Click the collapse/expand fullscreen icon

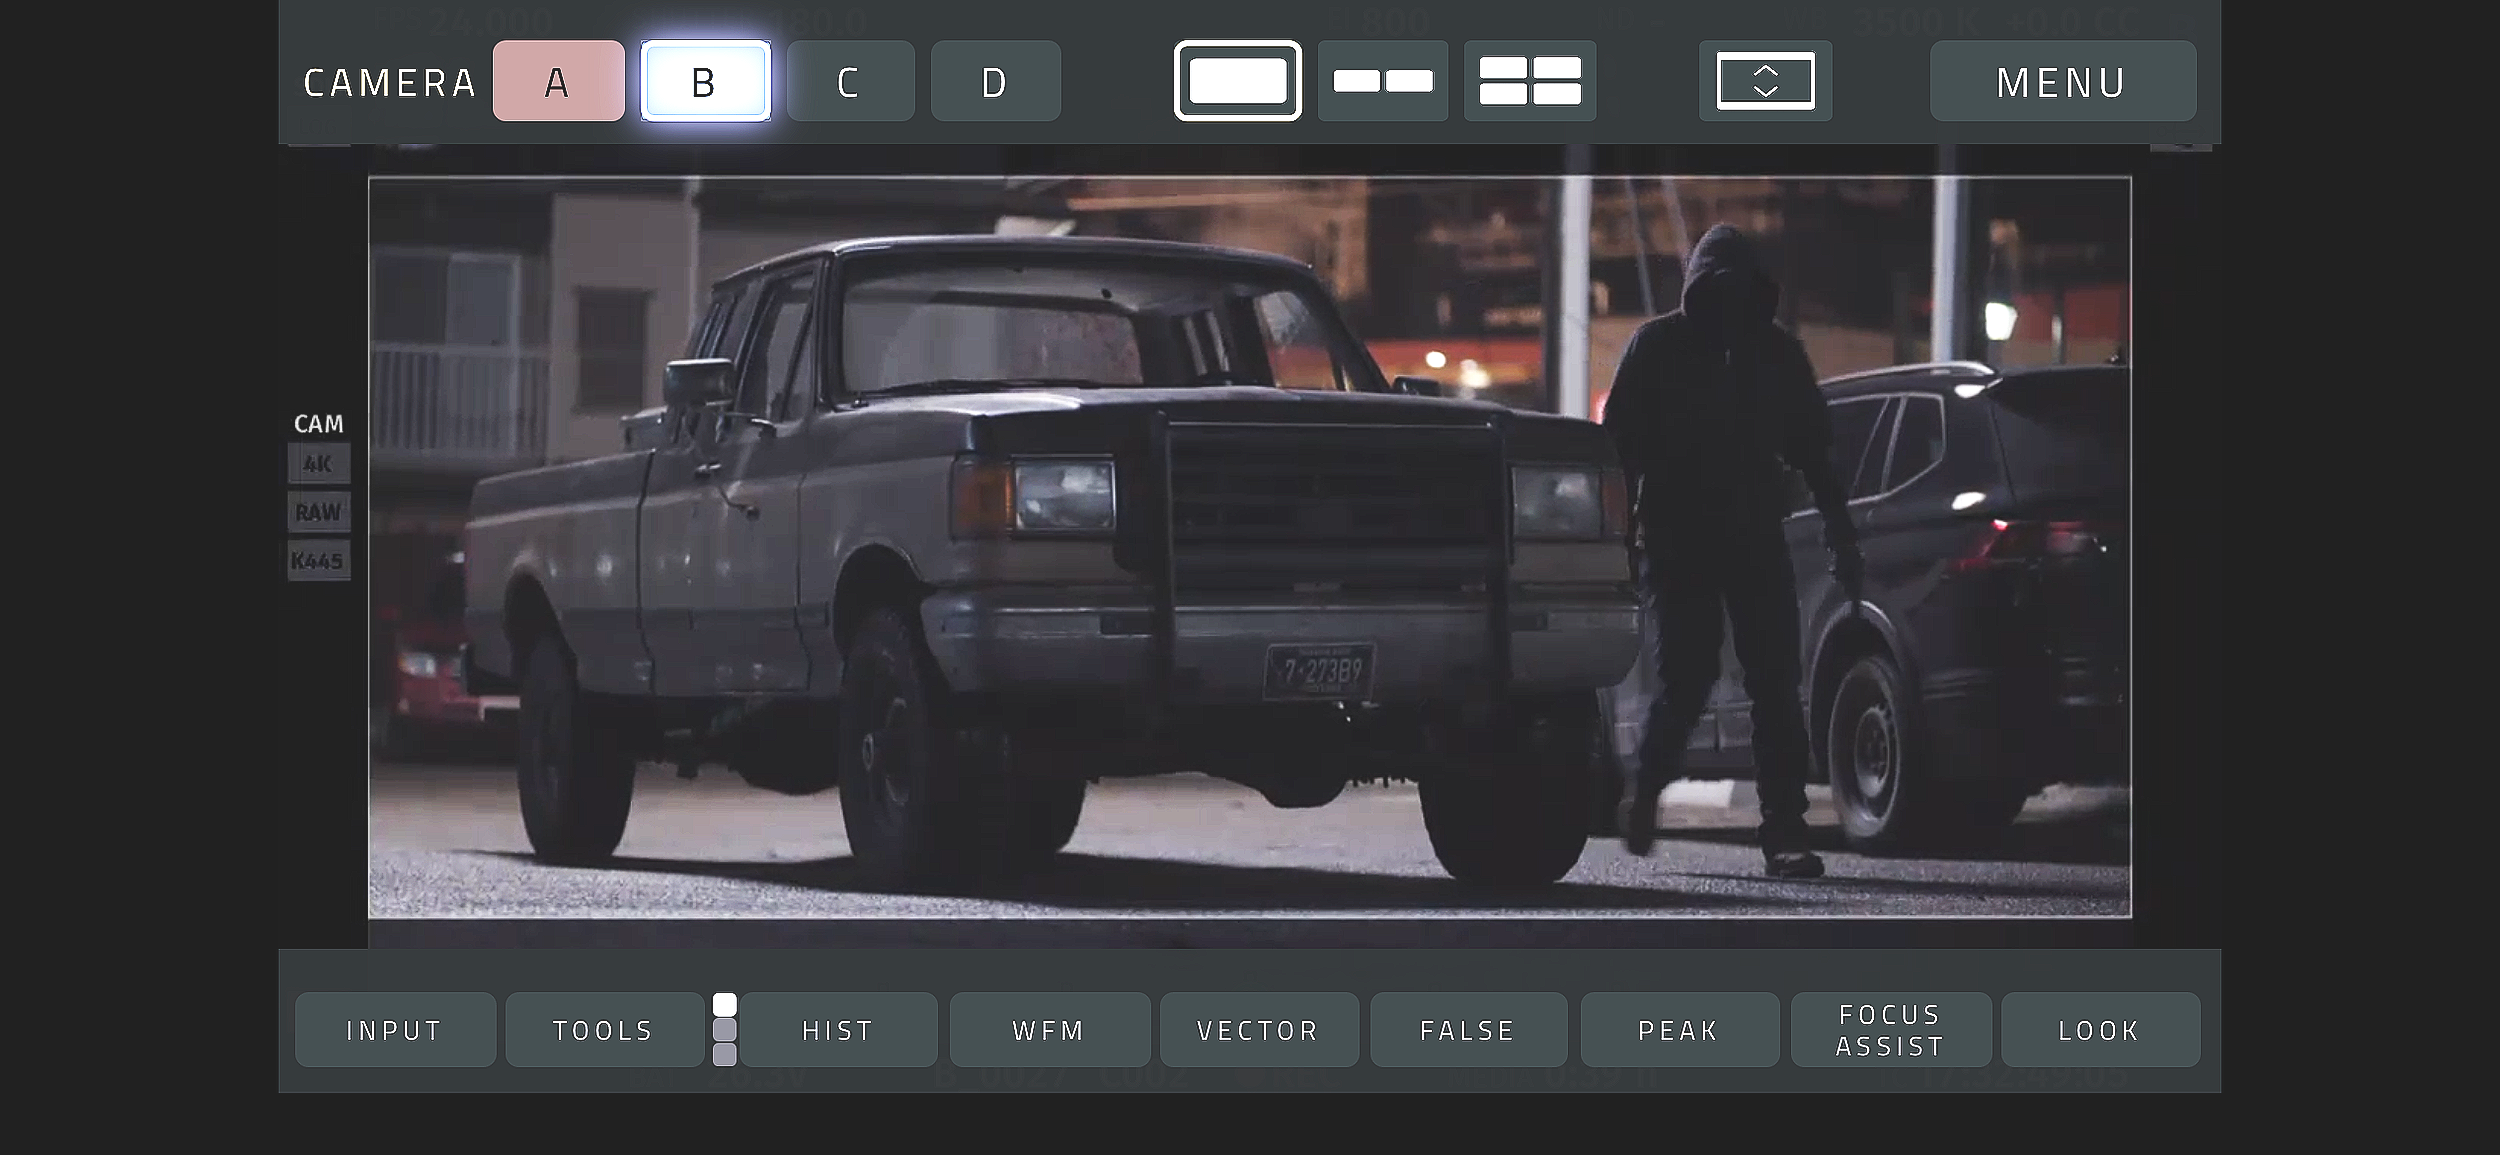point(1765,81)
